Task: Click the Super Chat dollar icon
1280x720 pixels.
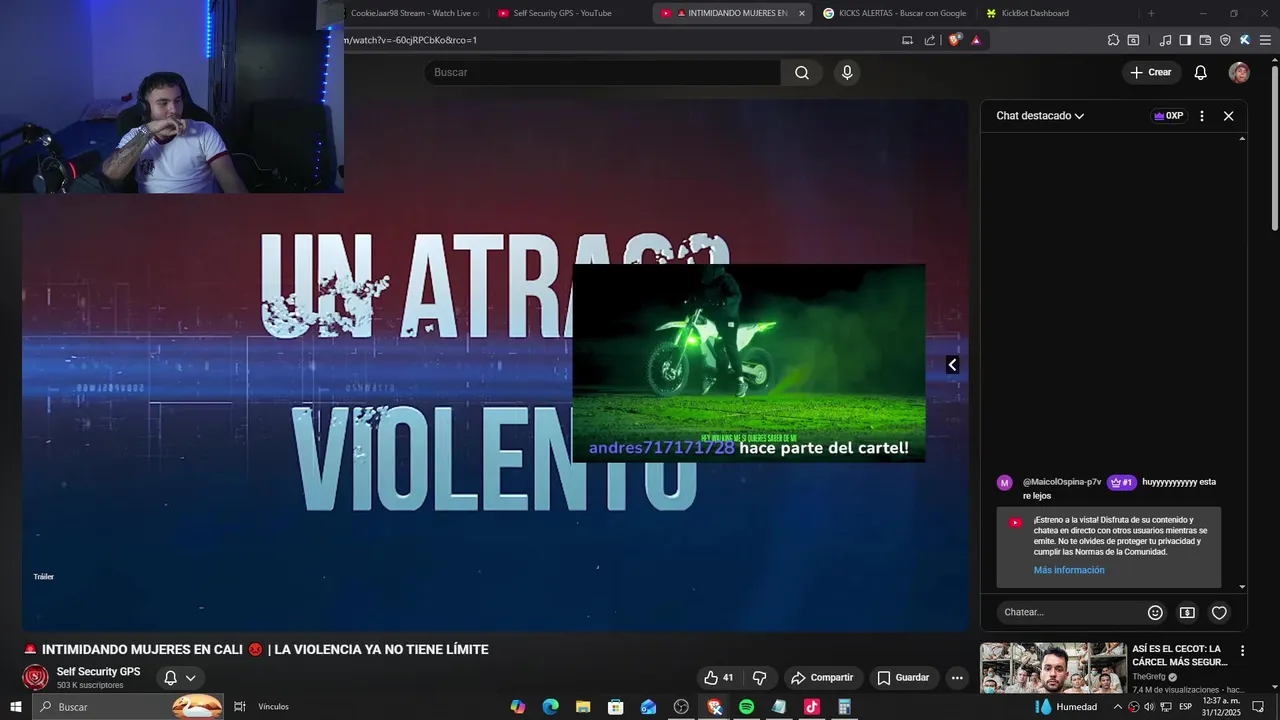Action: pyautogui.click(x=1187, y=612)
